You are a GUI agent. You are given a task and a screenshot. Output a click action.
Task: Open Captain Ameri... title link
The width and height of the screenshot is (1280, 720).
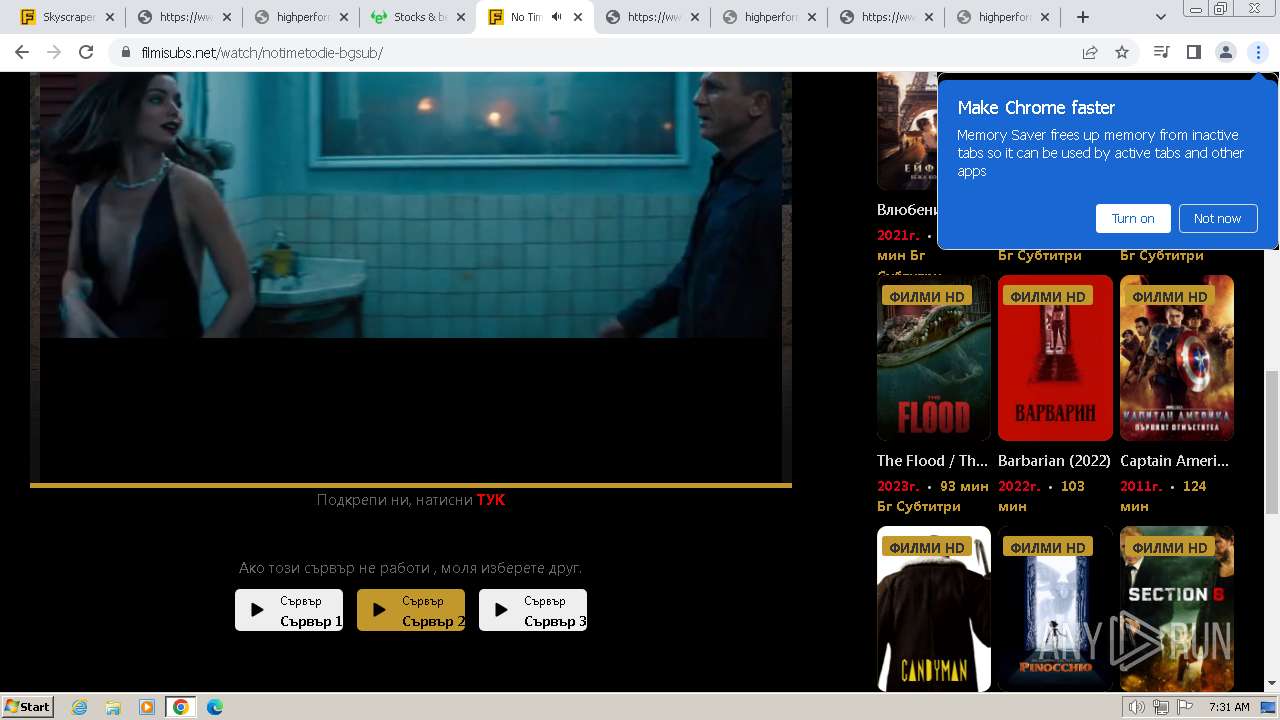[1174, 461]
